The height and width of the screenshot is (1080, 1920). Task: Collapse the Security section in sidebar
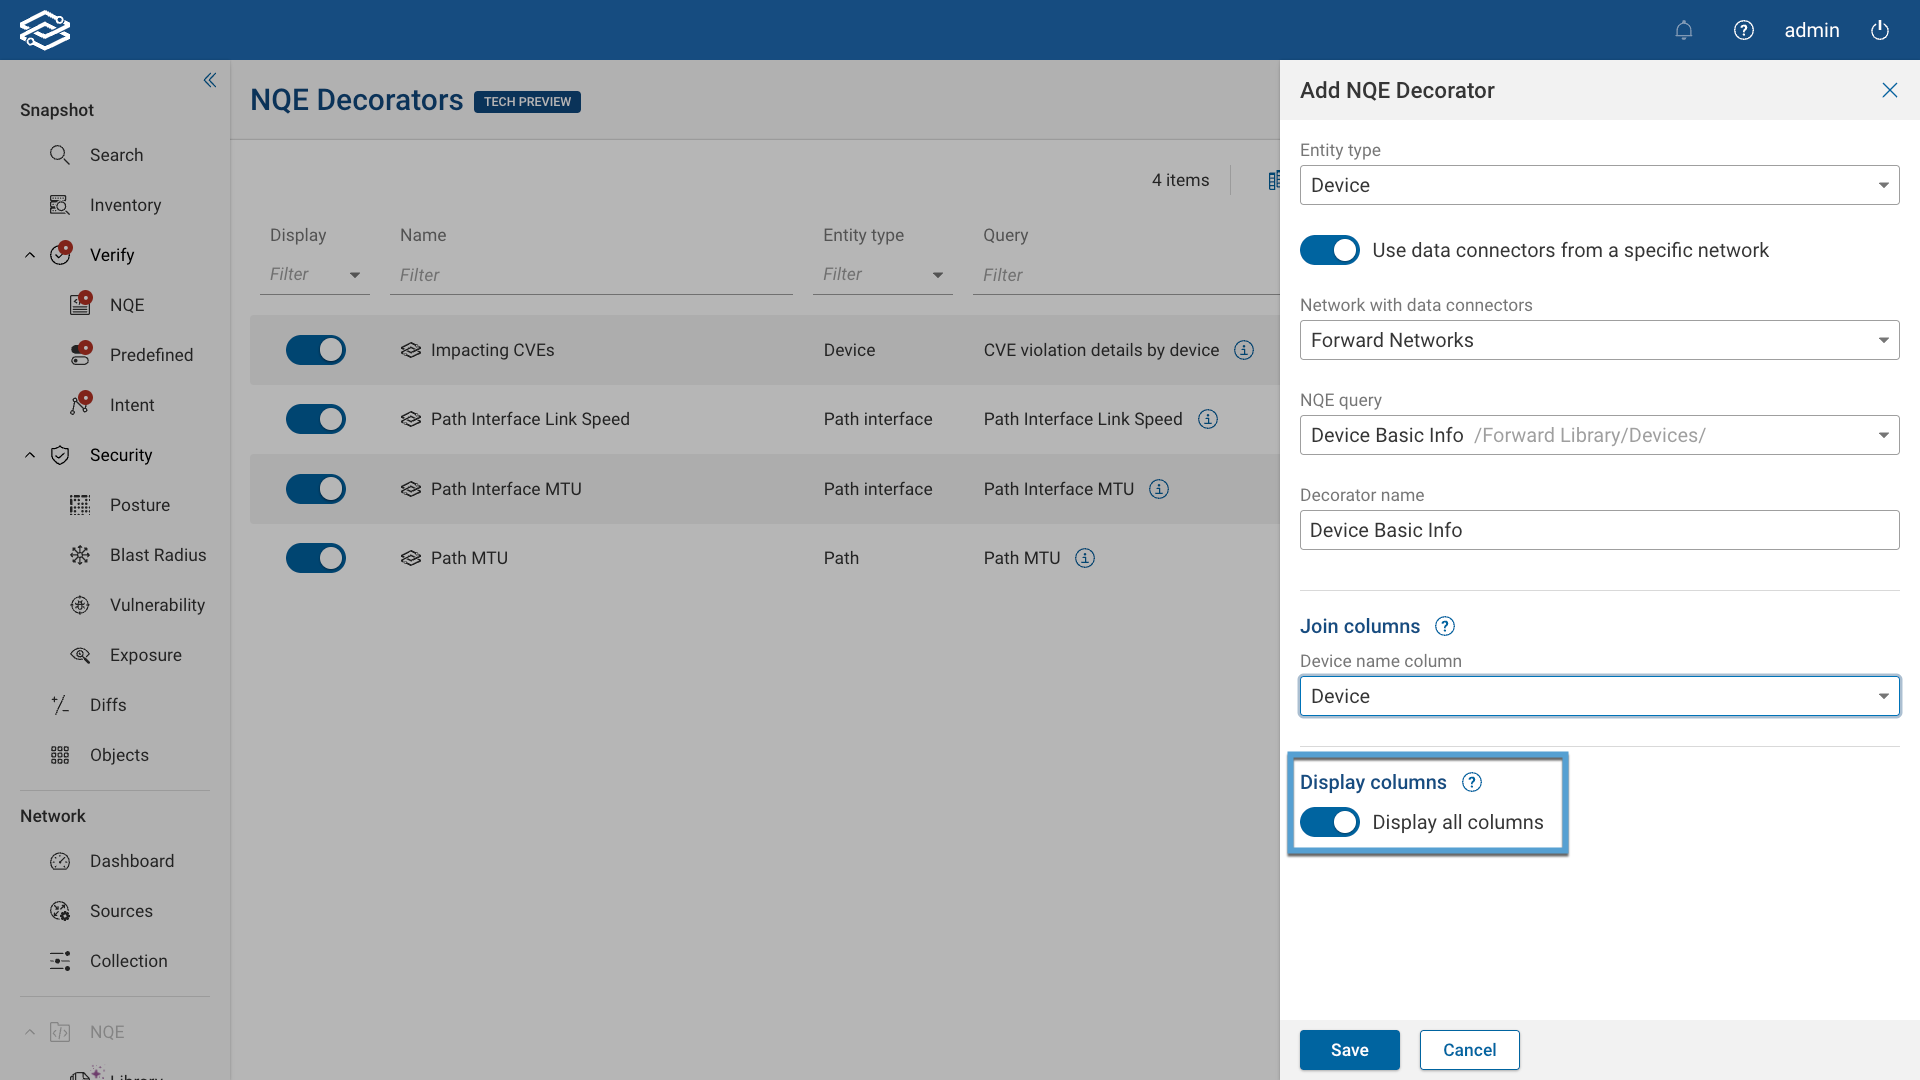(x=30, y=455)
